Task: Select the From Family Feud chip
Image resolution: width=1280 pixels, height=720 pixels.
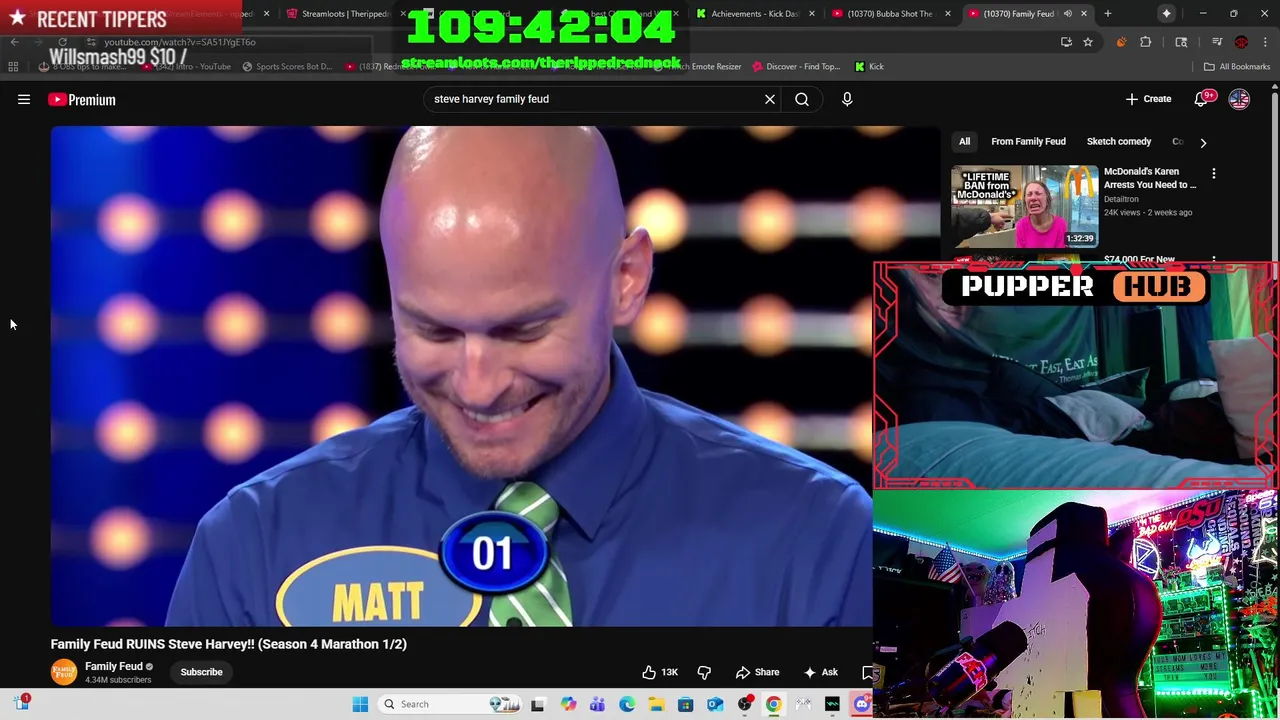Action: 1028,141
